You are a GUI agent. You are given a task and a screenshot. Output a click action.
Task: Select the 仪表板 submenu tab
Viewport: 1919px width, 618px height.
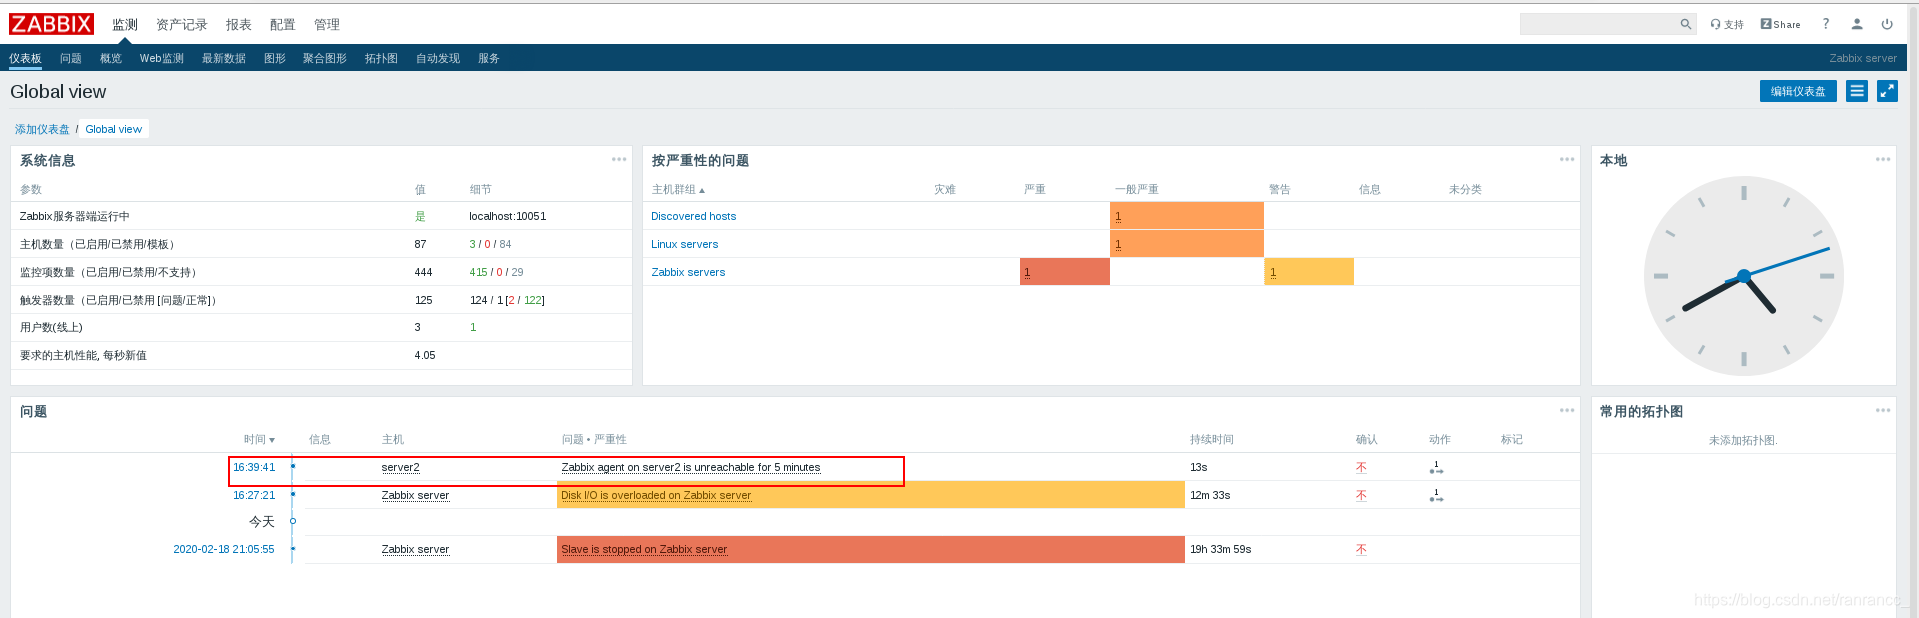25,58
